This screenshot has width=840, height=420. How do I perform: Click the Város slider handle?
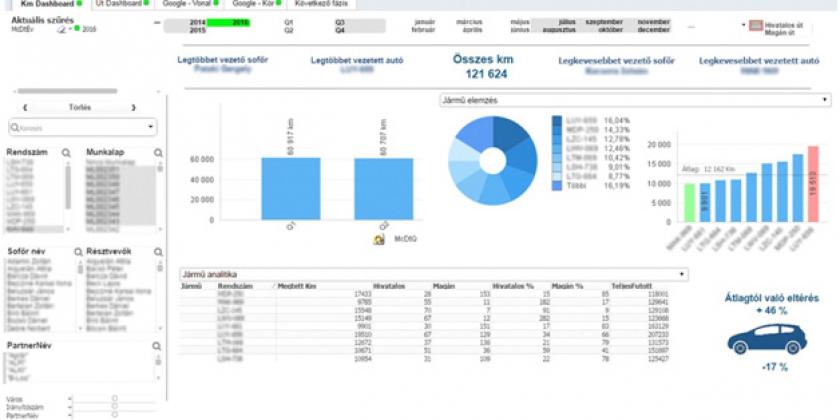(114, 398)
